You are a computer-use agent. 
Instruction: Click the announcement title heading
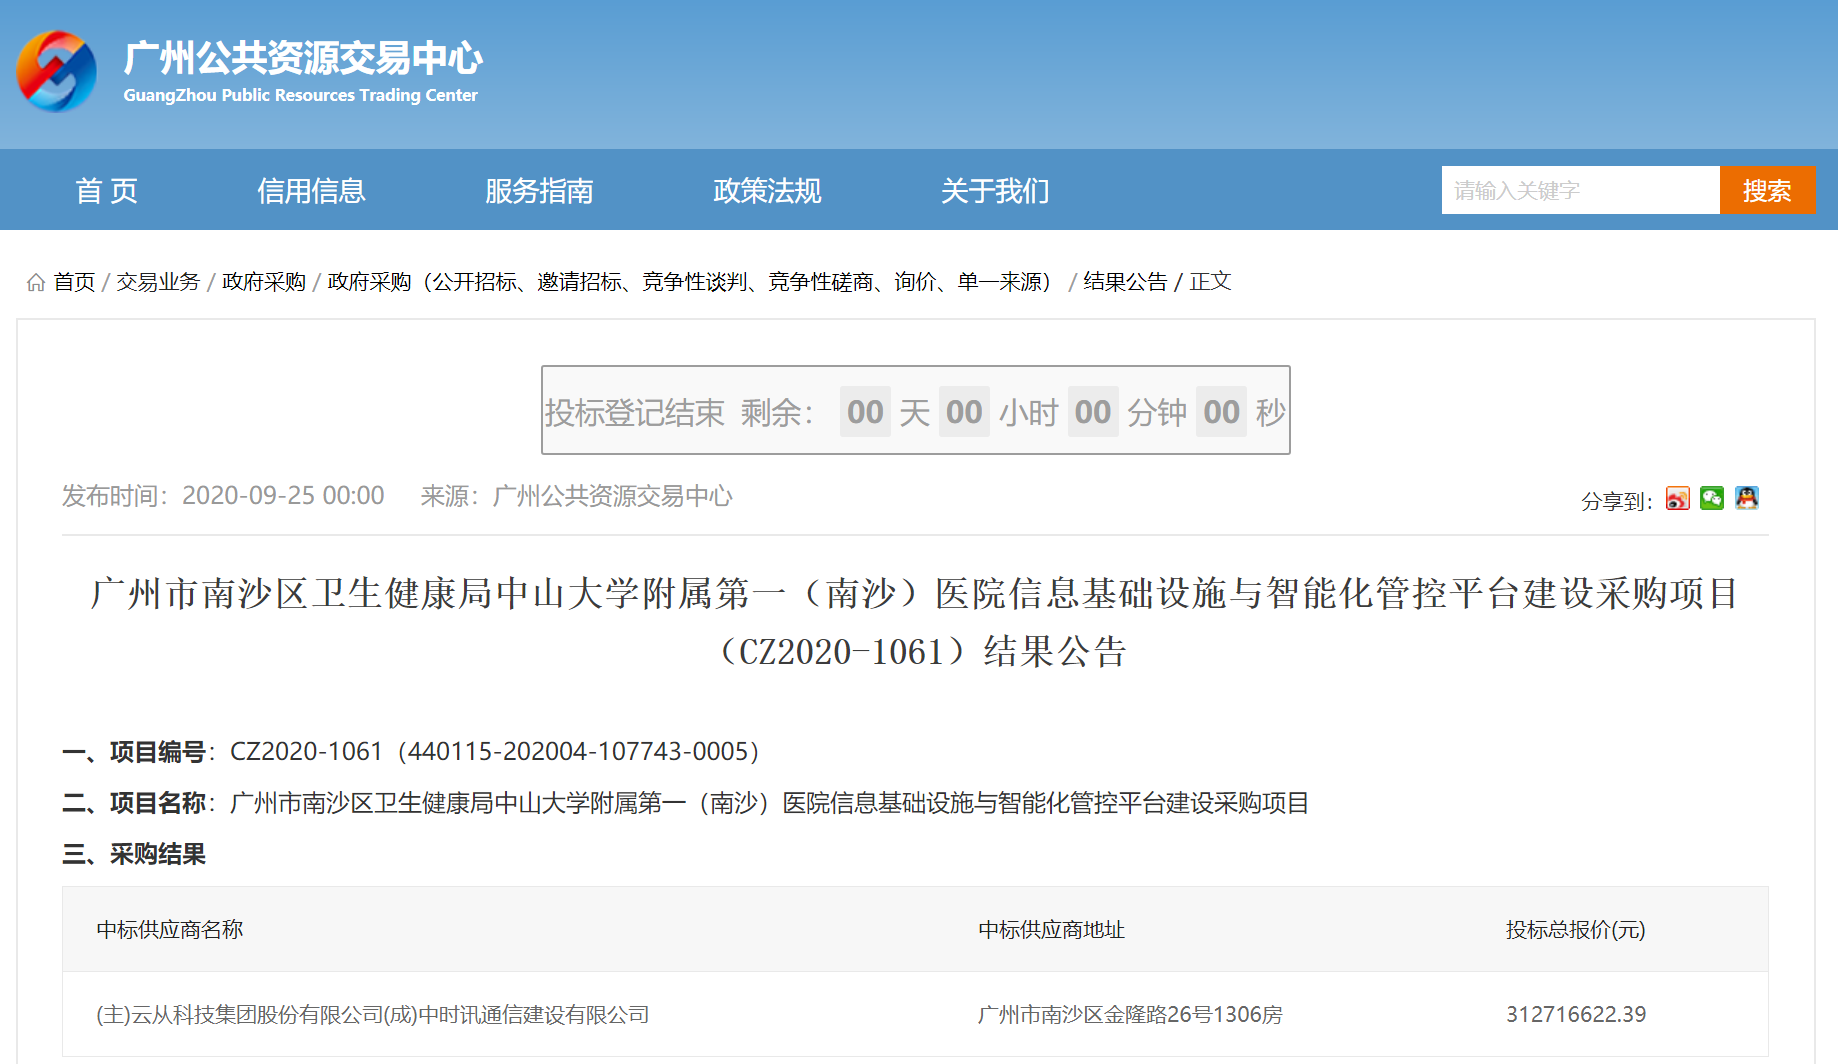click(x=915, y=622)
